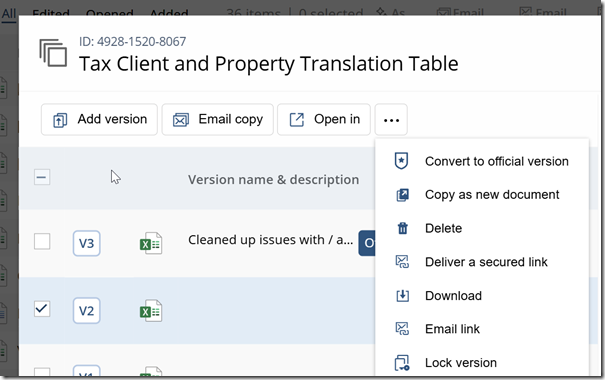Choose Lock version option
Image resolution: width=605 pixels, height=380 pixels.
click(482, 363)
